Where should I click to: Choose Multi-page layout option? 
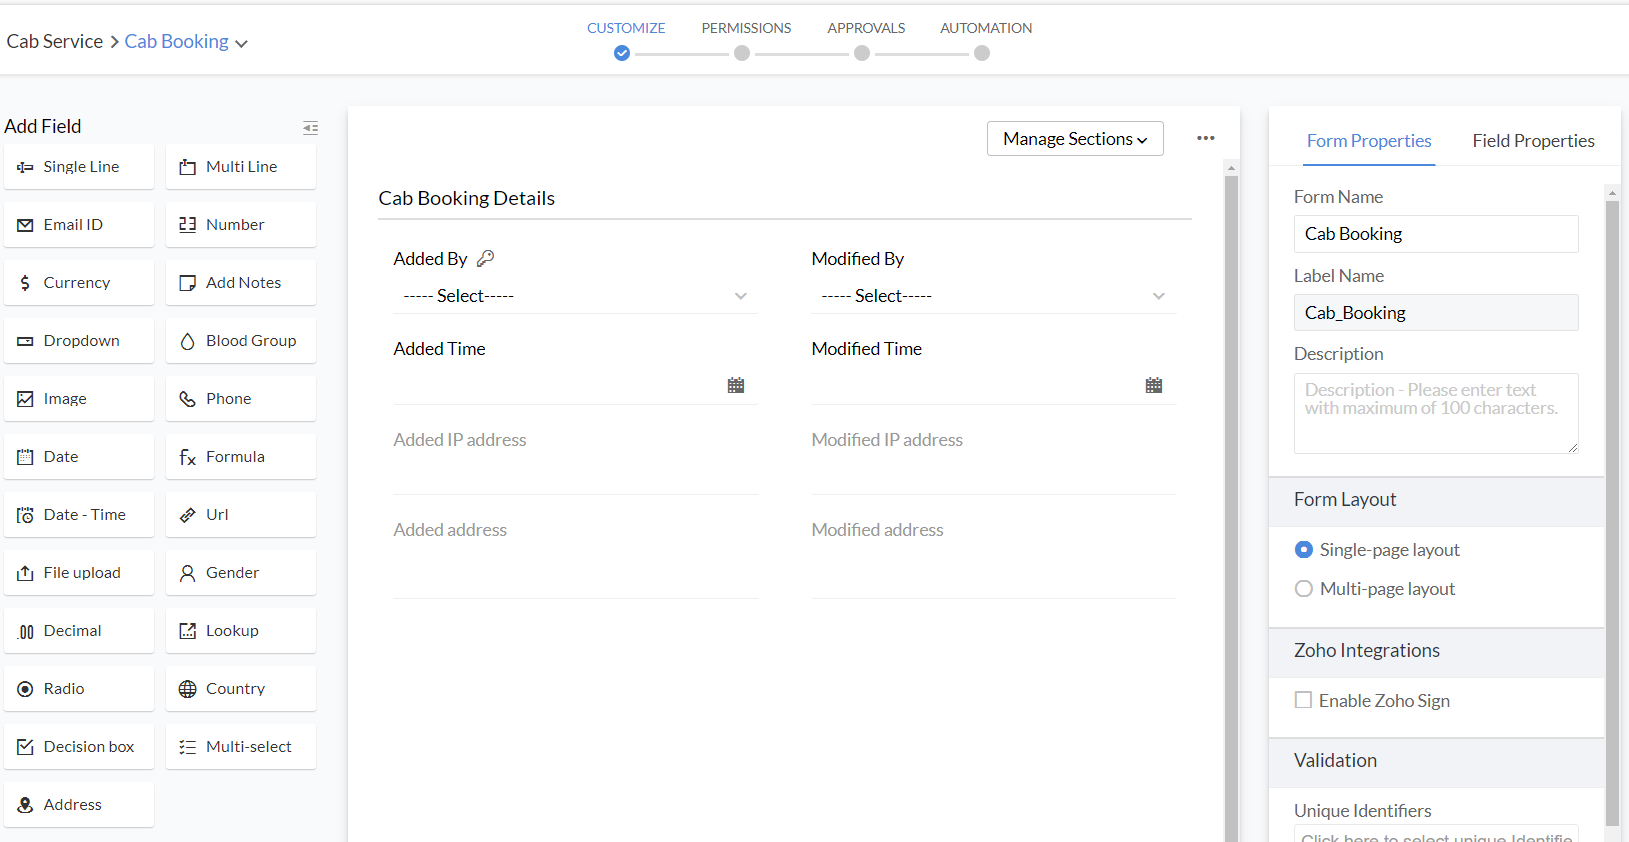1304,589
